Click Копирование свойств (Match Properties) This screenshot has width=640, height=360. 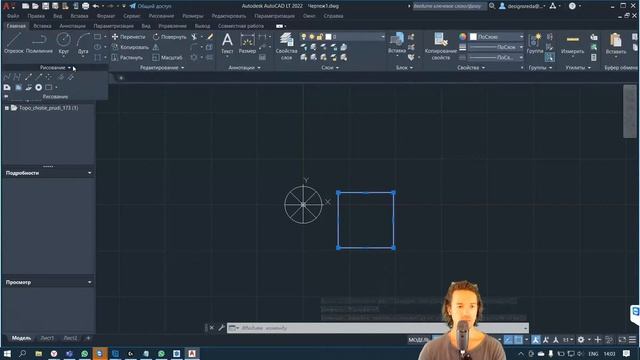point(441,46)
